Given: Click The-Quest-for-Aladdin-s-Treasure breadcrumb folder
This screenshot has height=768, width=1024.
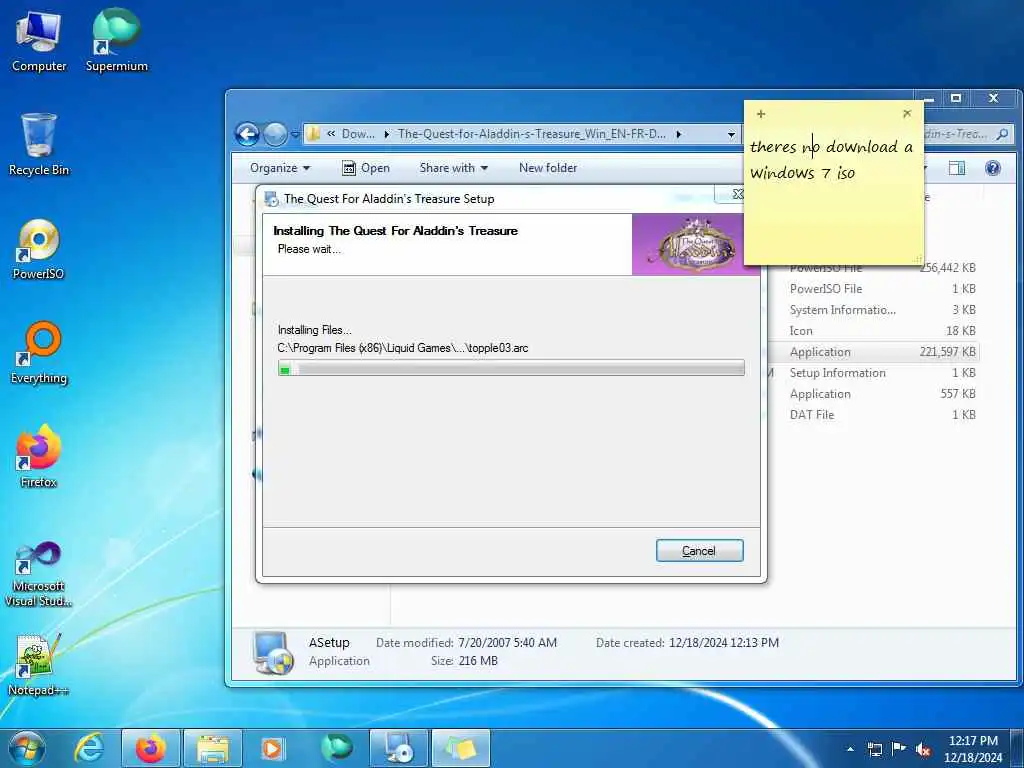Looking at the screenshot, I should [532, 134].
